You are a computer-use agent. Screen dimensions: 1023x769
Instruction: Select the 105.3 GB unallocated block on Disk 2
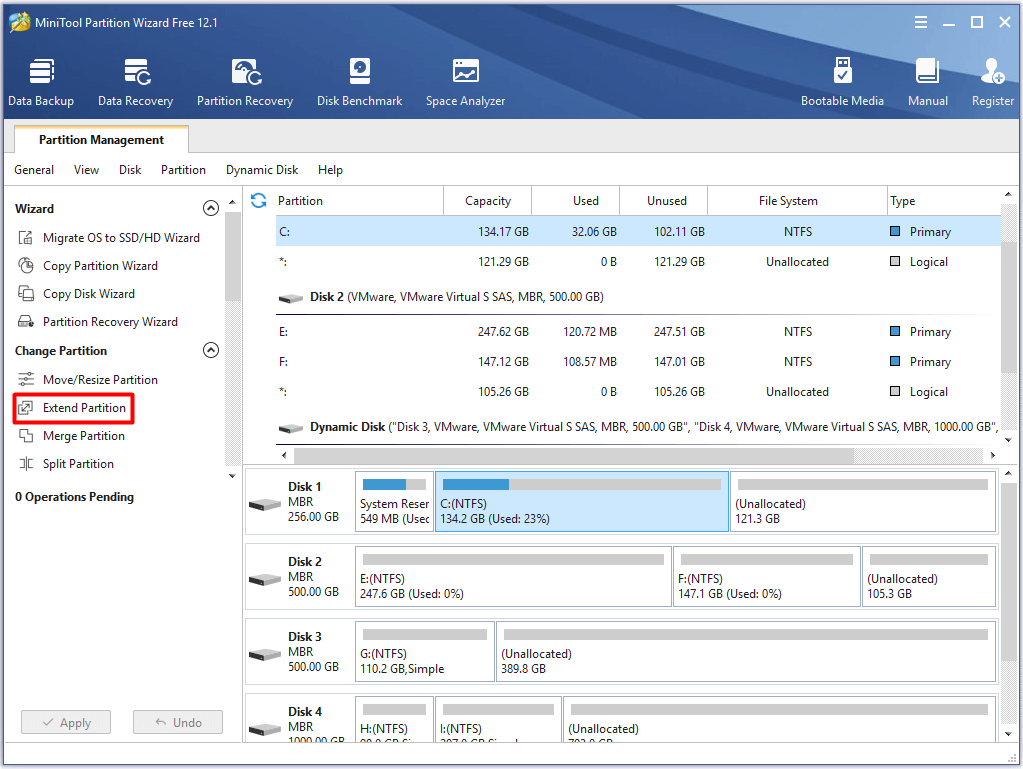(x=929, y=577)
